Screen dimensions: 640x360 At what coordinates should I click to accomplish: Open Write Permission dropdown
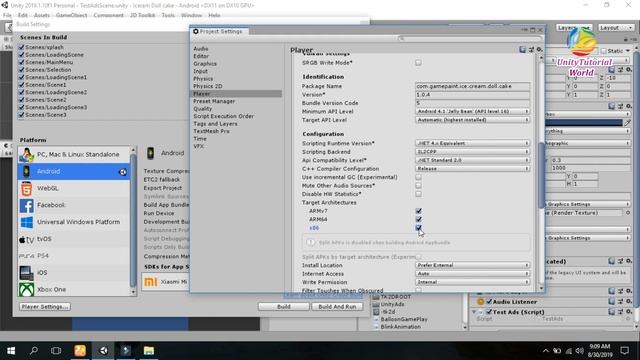(473, 282)
